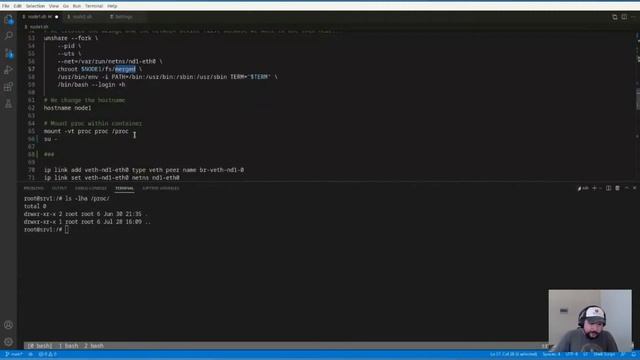Switch to the second shell script tab
Image resolution: width=640 pixels, height=360 pixels.
82,17
